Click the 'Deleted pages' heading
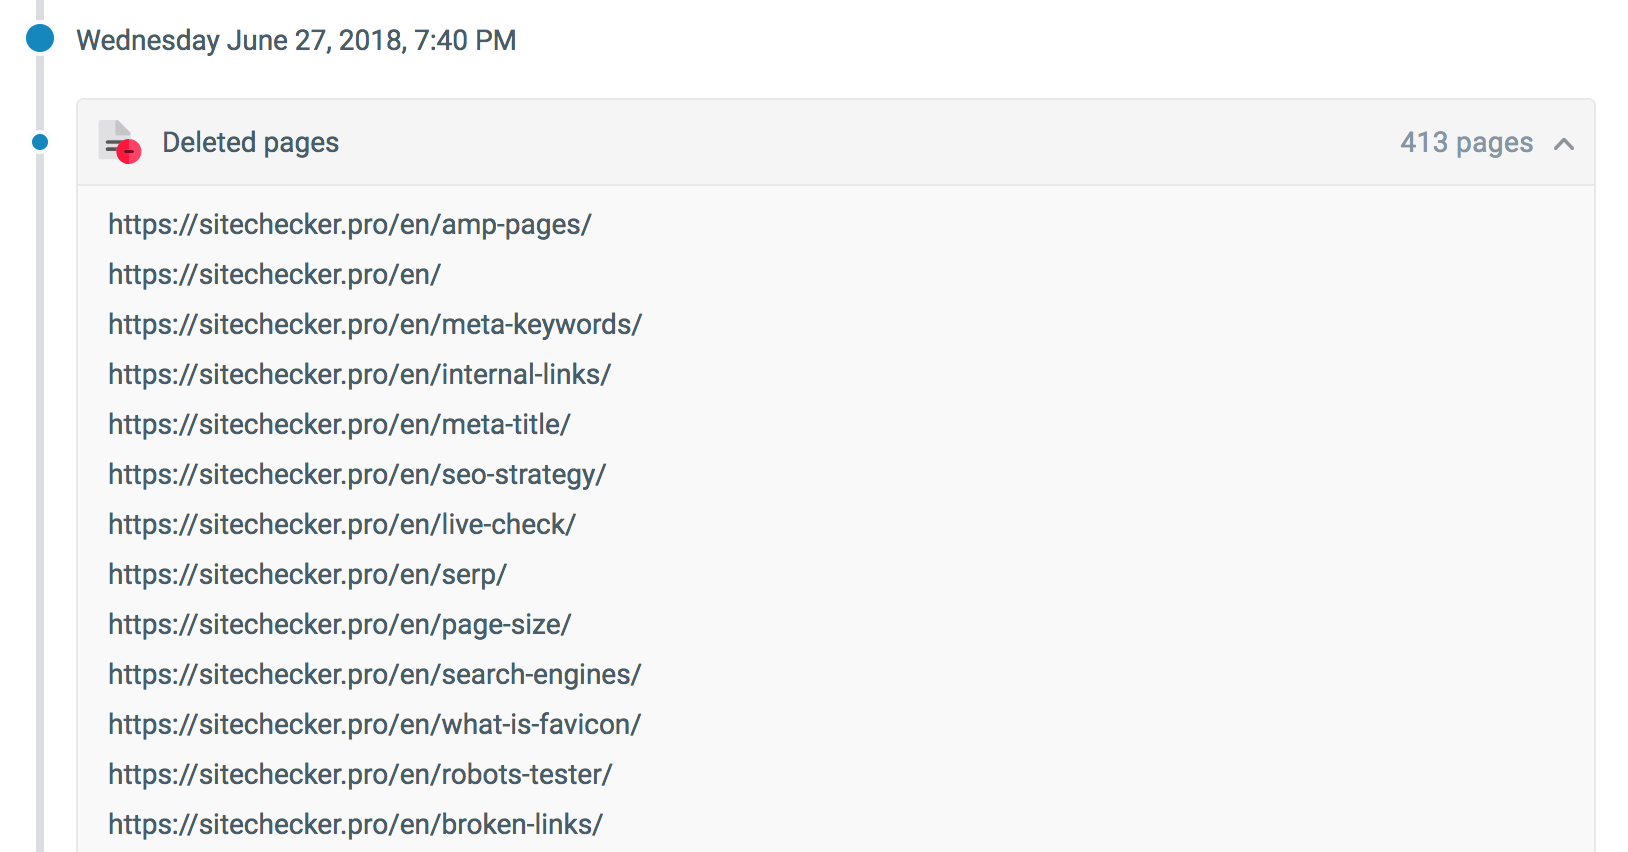 point(251,143)
